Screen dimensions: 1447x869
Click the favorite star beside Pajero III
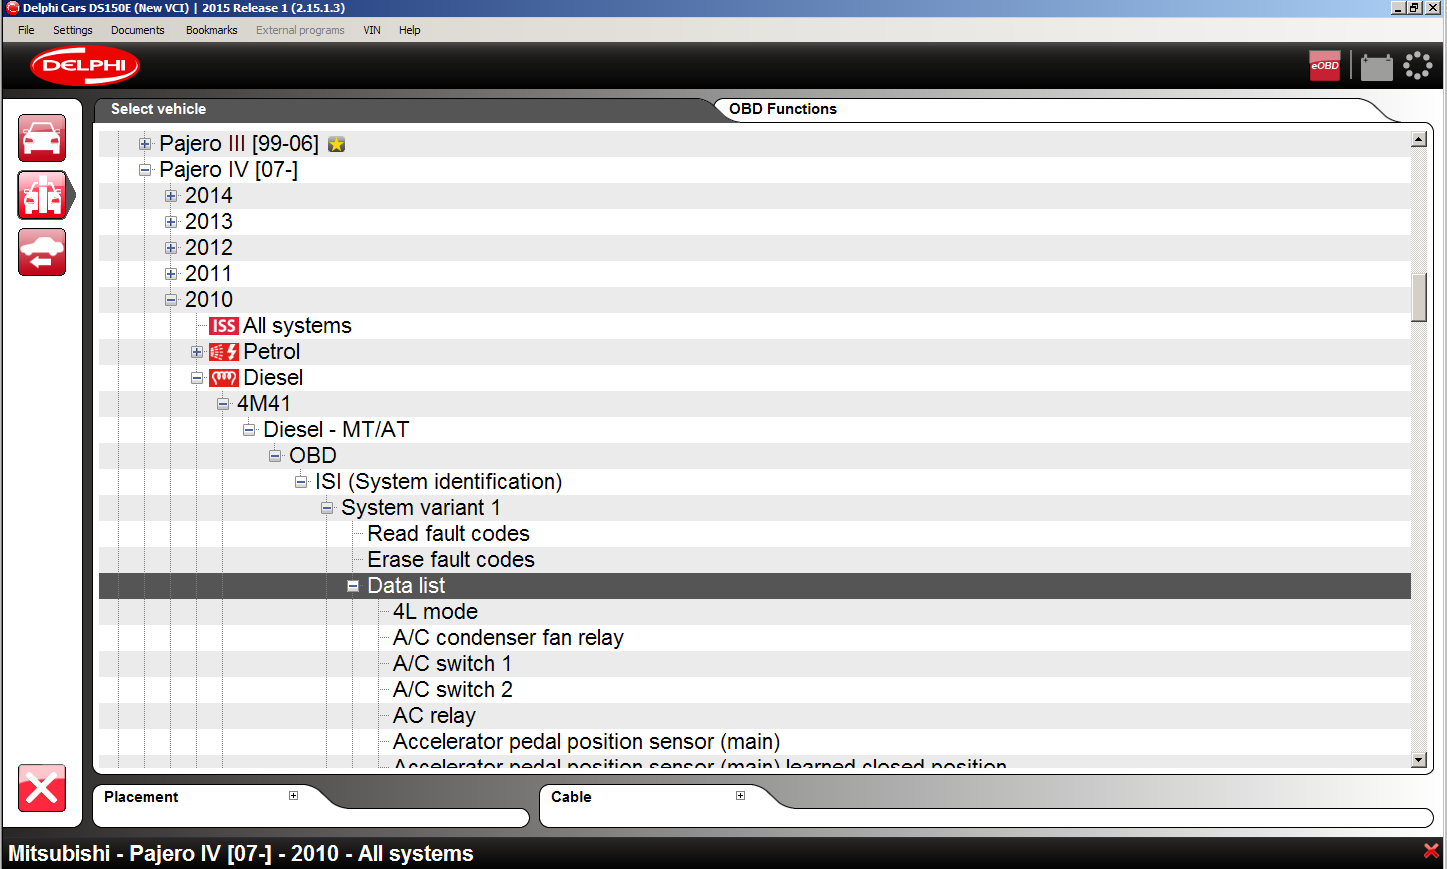[337, 144]
